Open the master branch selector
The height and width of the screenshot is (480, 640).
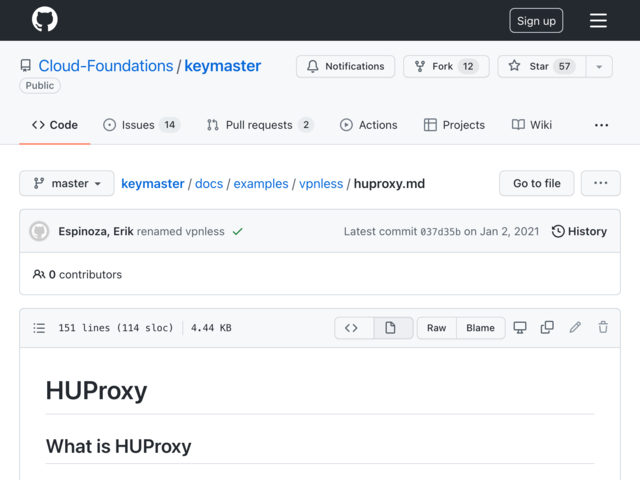click(x=67, y=183)
